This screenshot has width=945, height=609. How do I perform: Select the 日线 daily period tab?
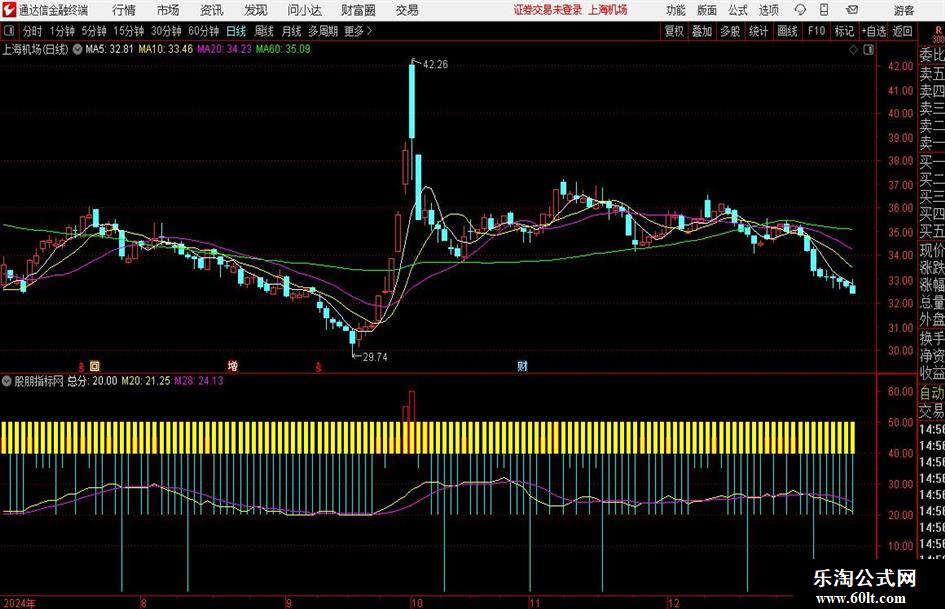[x=236, y=31]
